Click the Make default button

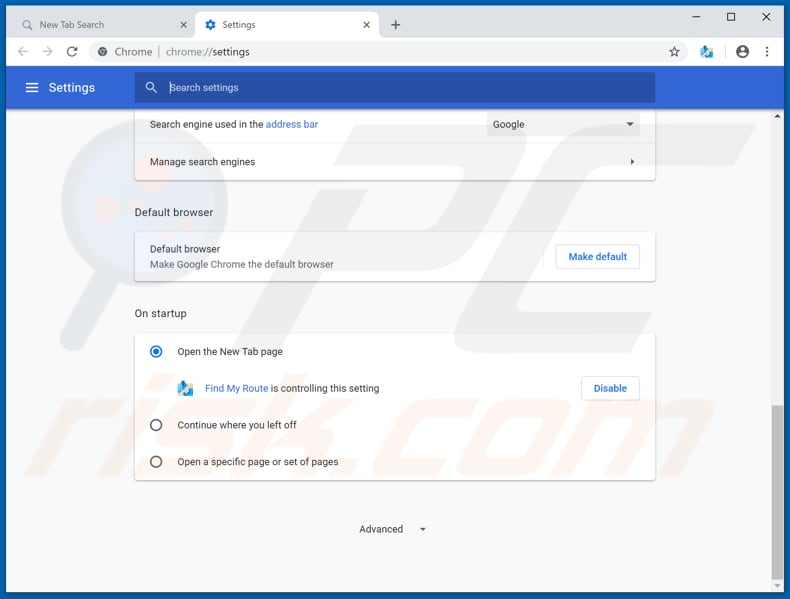click(598, 256)
